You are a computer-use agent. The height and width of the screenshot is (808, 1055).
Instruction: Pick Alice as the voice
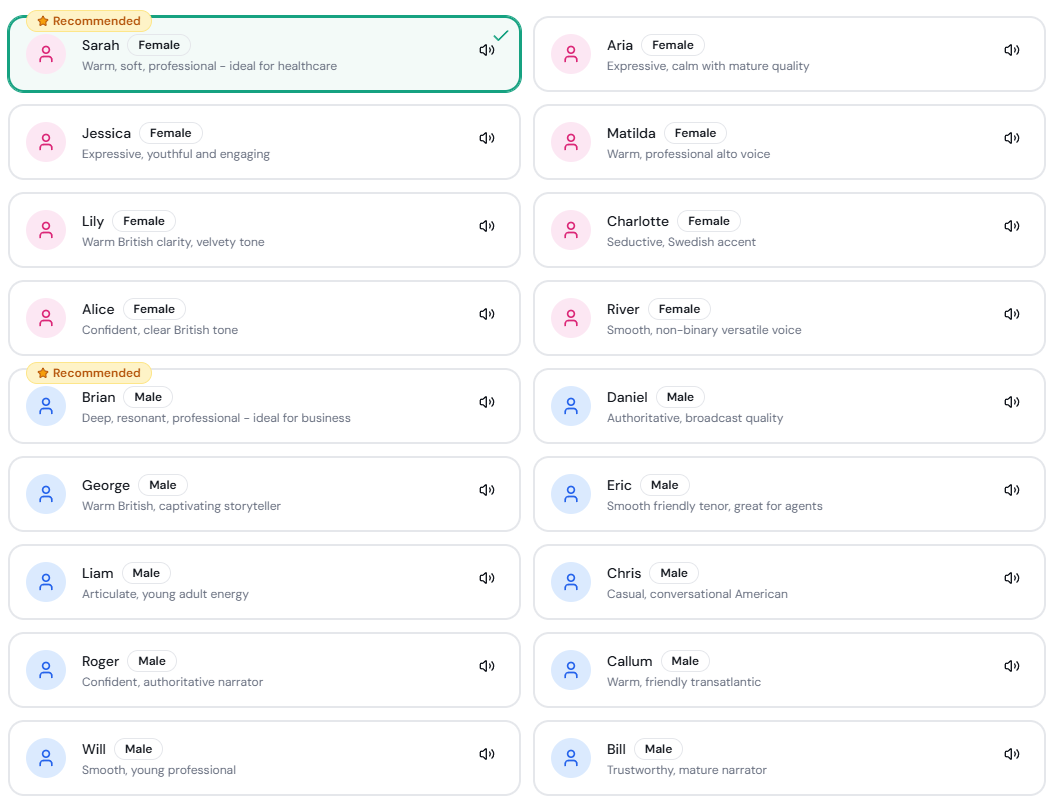tap(264, 318)
